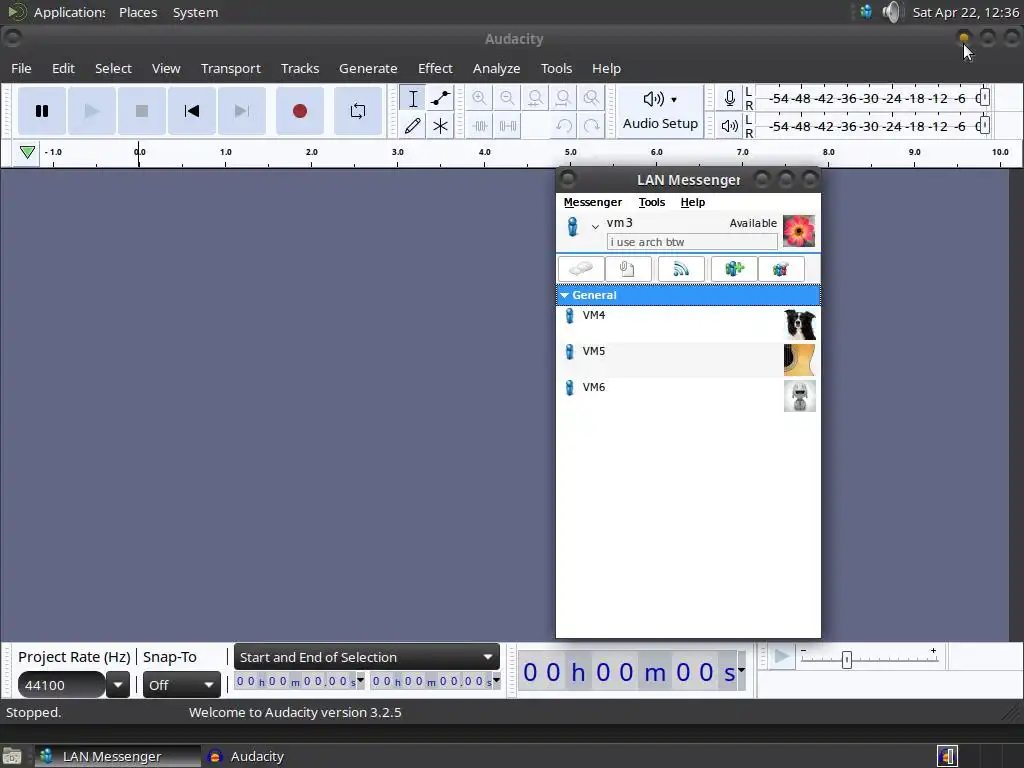Select the Draw pencil tool
Screen dimensions: 1024x768
tap(413, 125)
